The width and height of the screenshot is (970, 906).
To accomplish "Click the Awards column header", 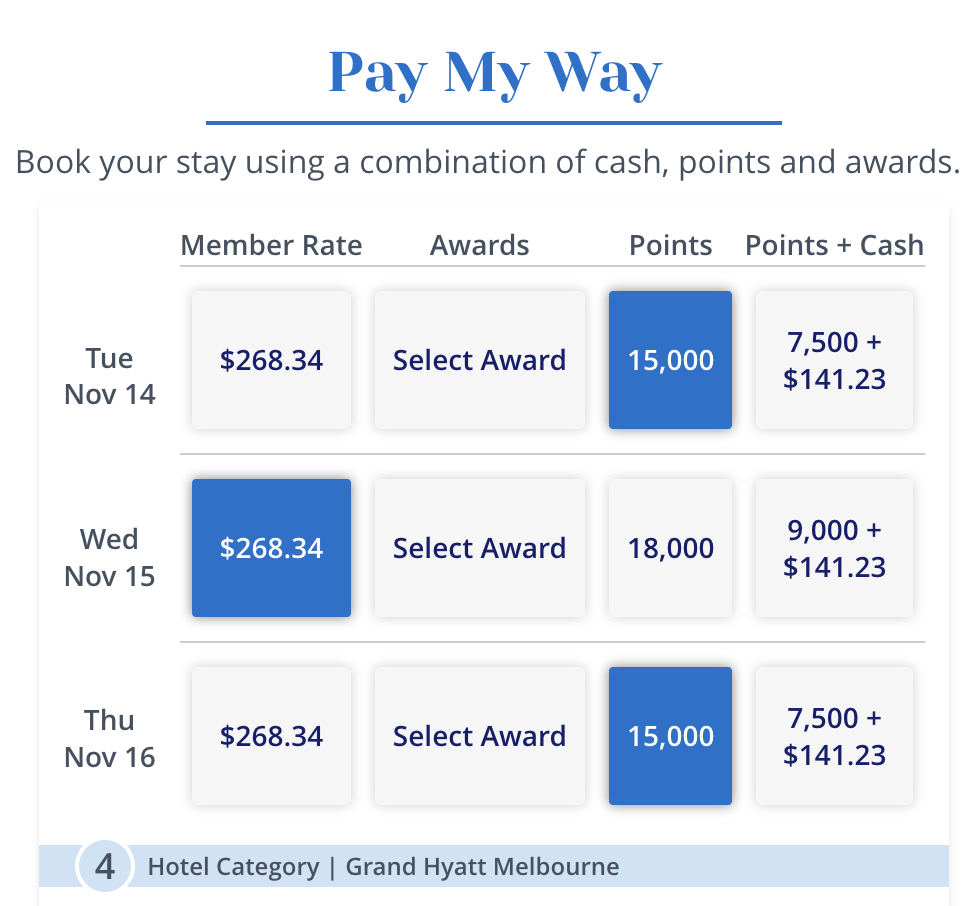I will (479, 245).
